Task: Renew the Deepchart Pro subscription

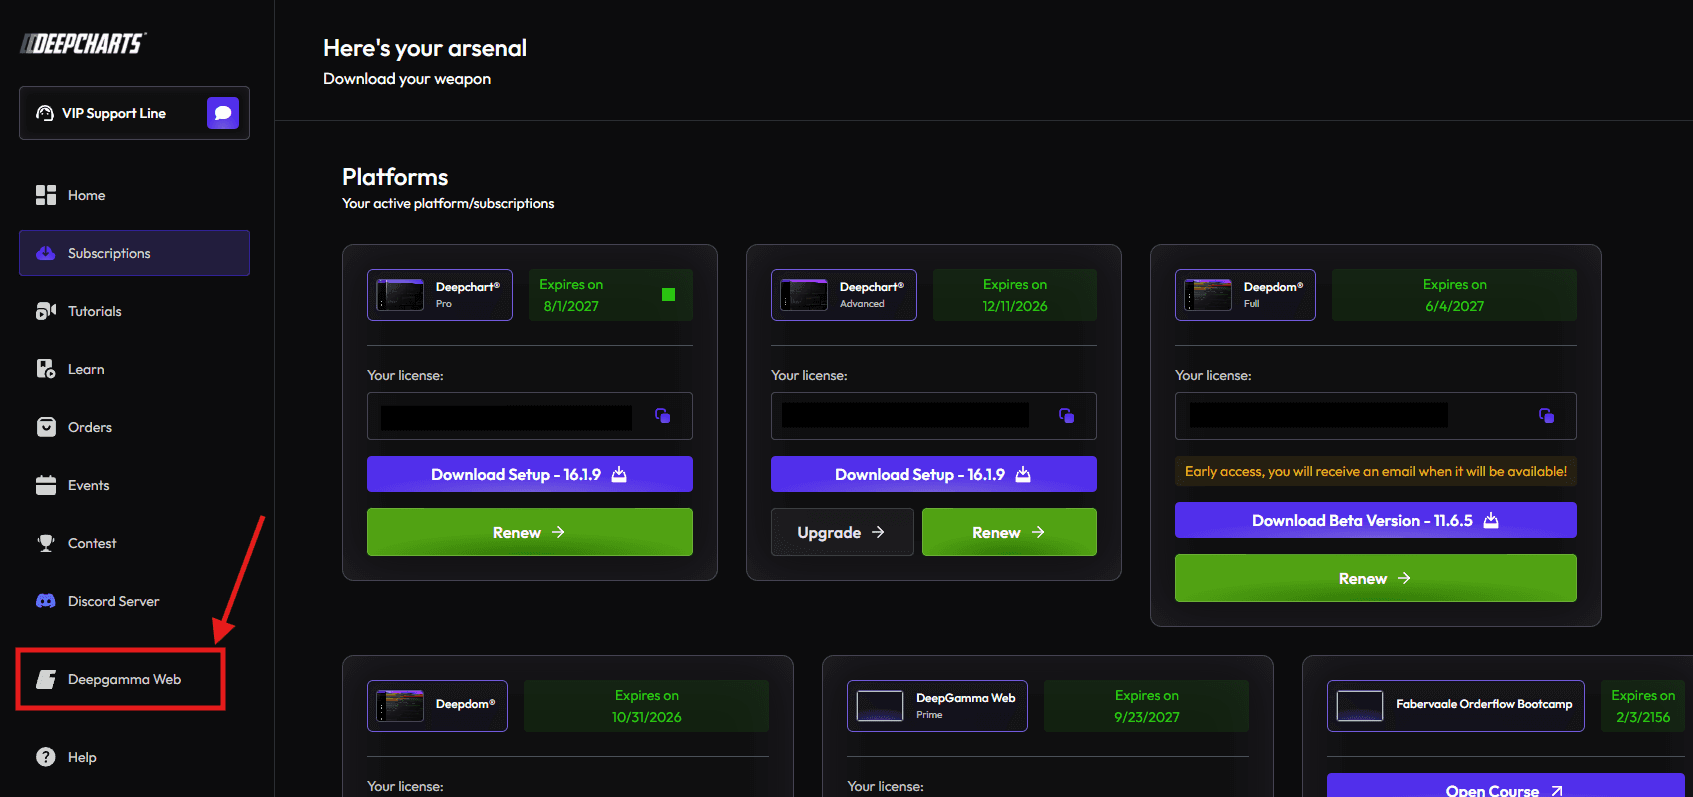Action: click(x=530, y=532)
